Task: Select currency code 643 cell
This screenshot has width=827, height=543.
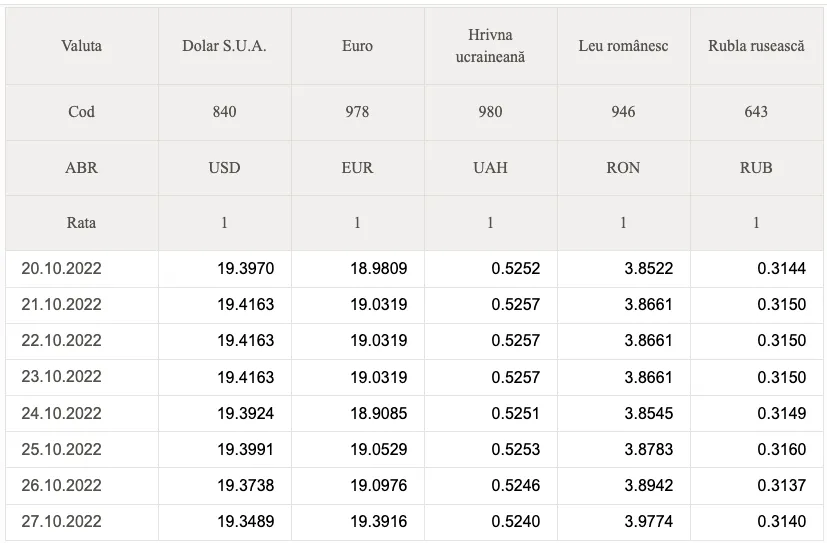Action: tap(756, 112)
